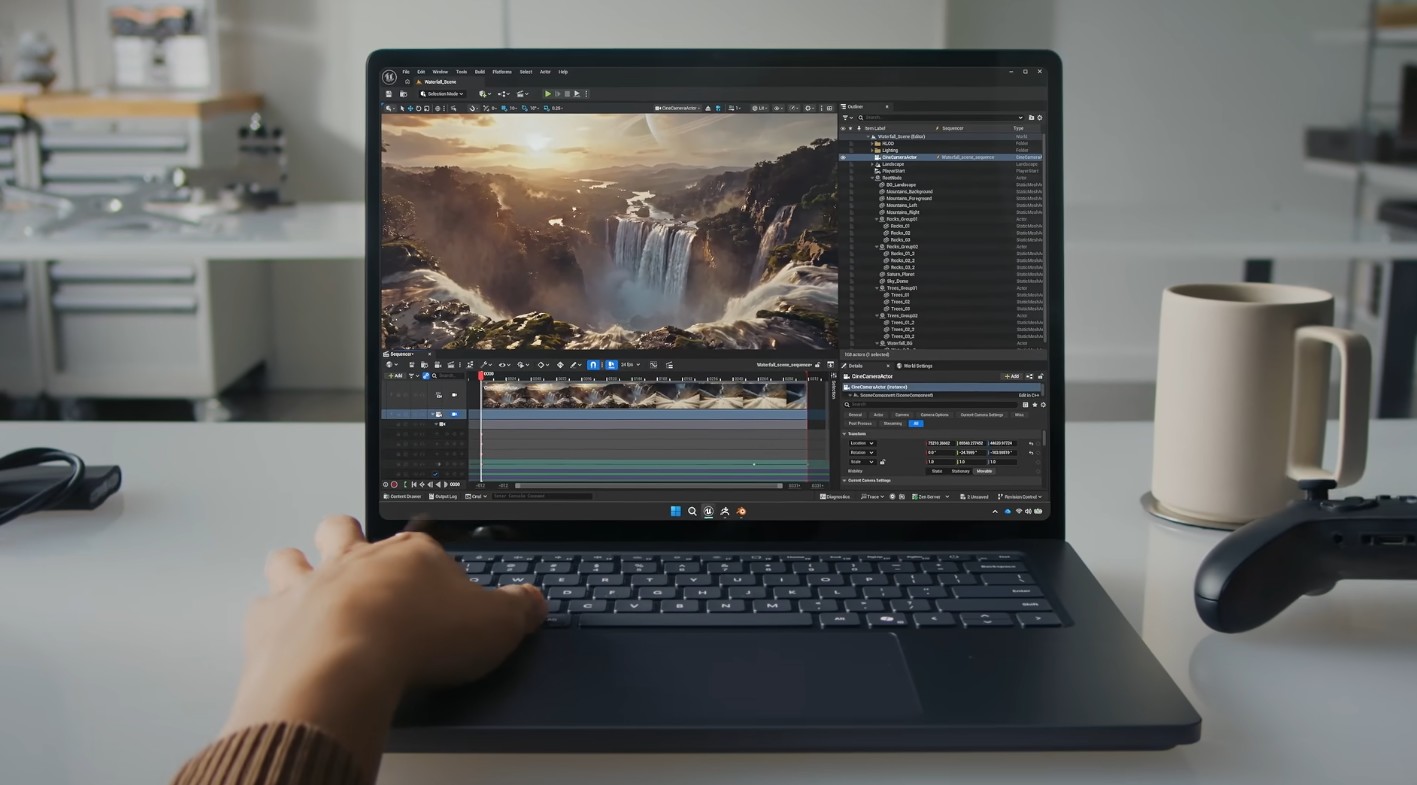Open the Selection Mode dropdown

point(440,94)
